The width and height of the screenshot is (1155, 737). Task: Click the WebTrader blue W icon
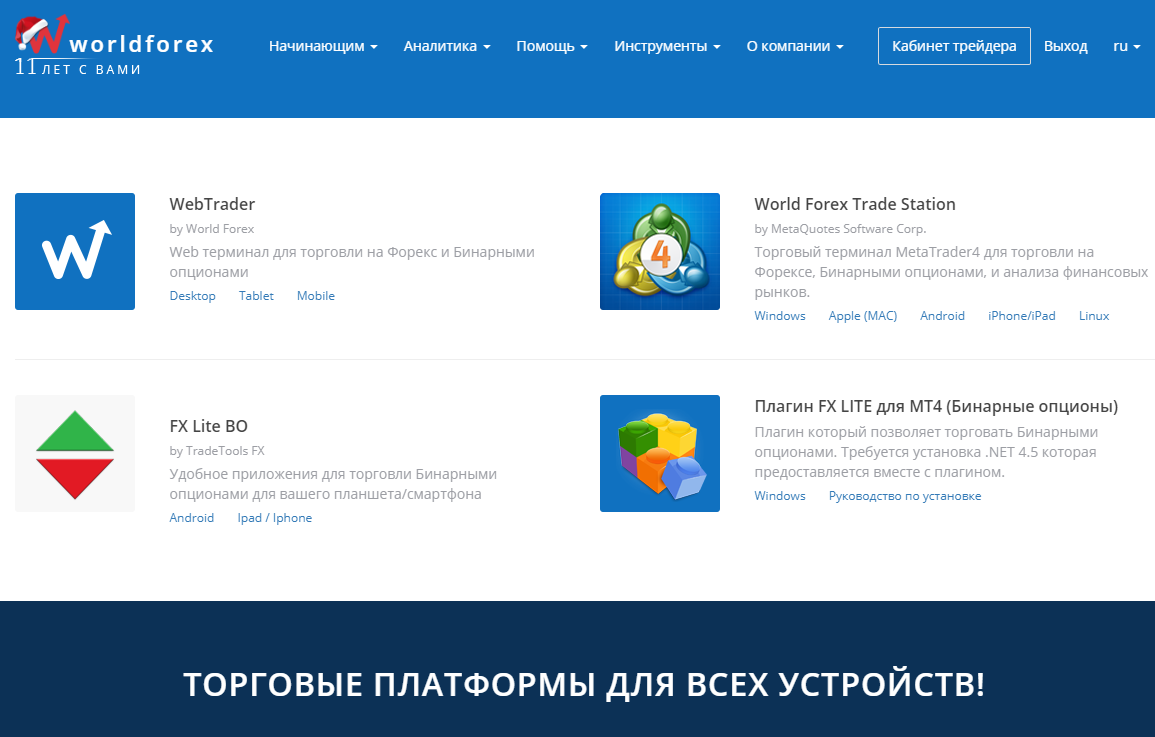click(75, 251)
